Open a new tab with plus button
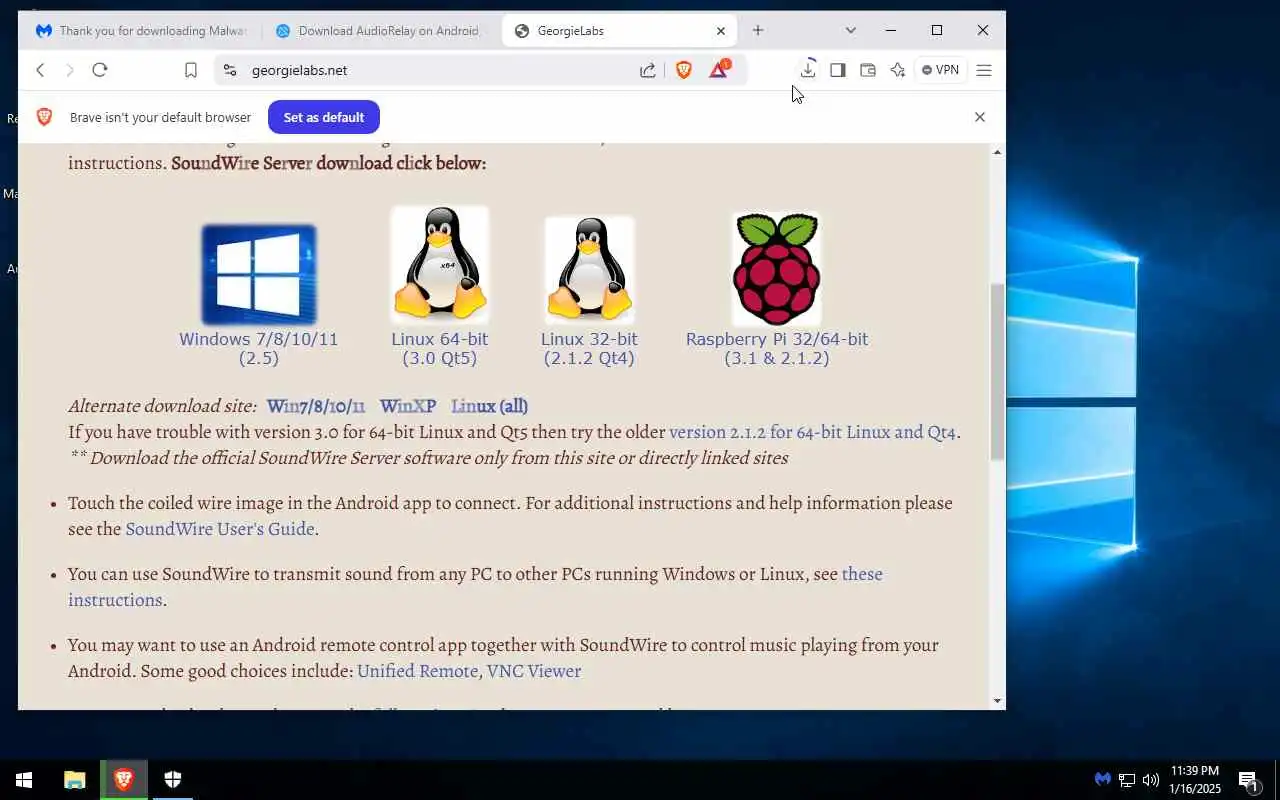Viewport: 1280px width, 800px height. [758, 31]
